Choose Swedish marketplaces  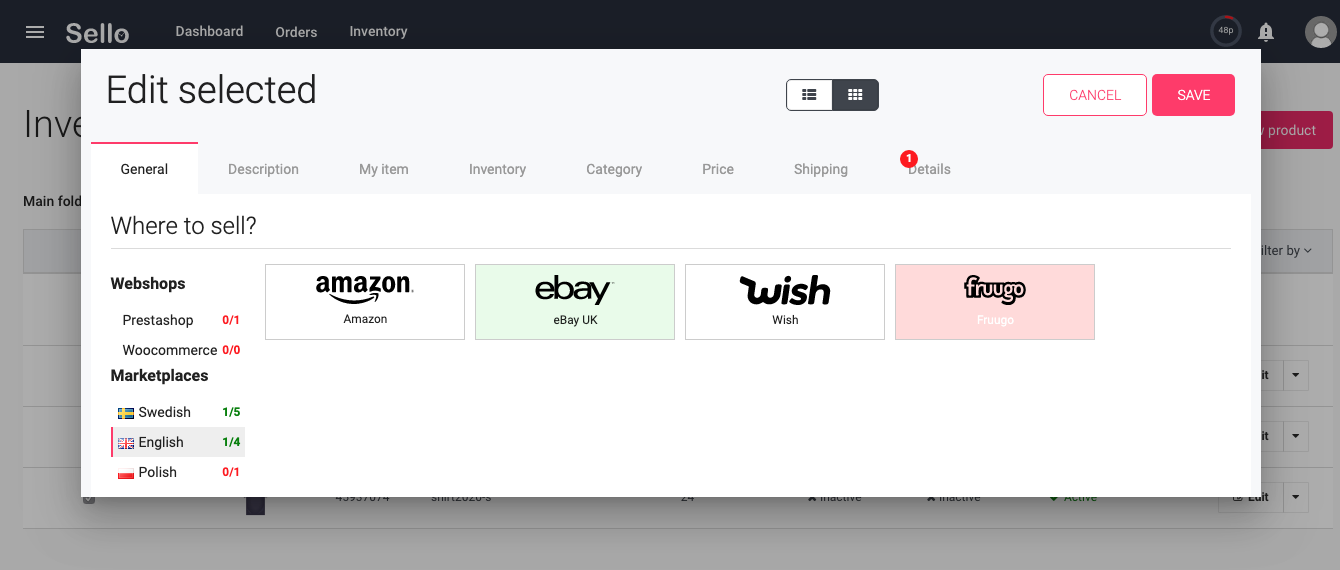coord(178,412)
